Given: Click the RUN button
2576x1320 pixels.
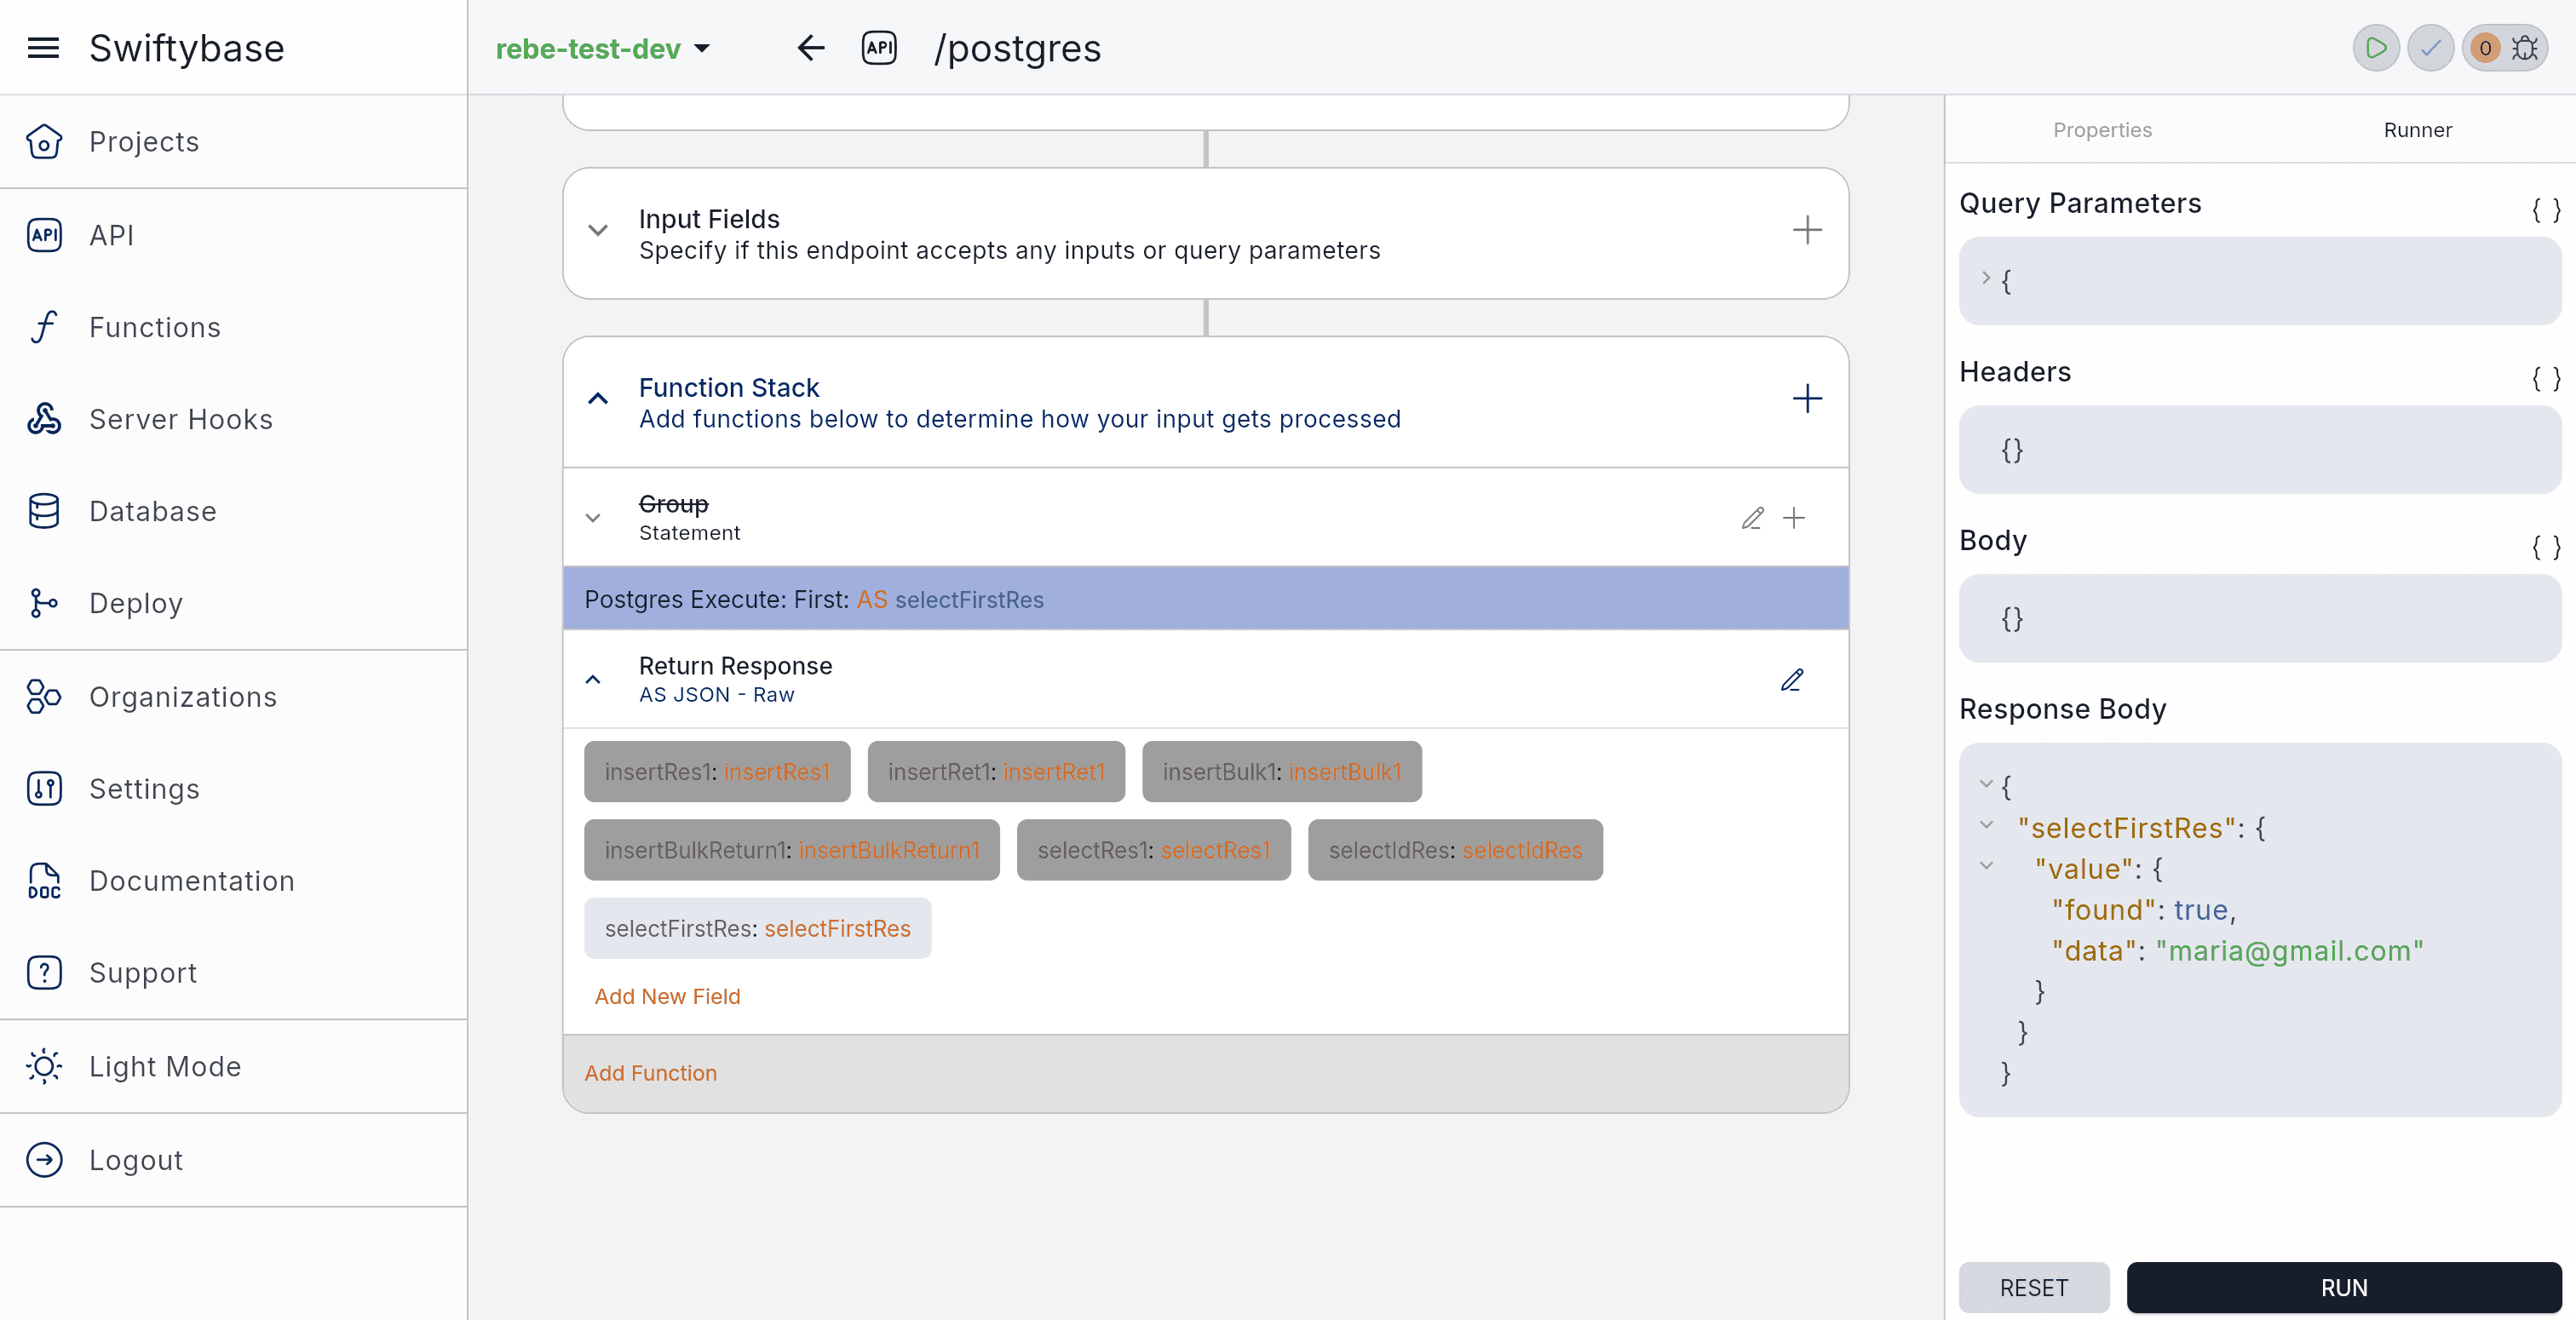Looking at the screenshot, I should (x=2344, y=1288).
